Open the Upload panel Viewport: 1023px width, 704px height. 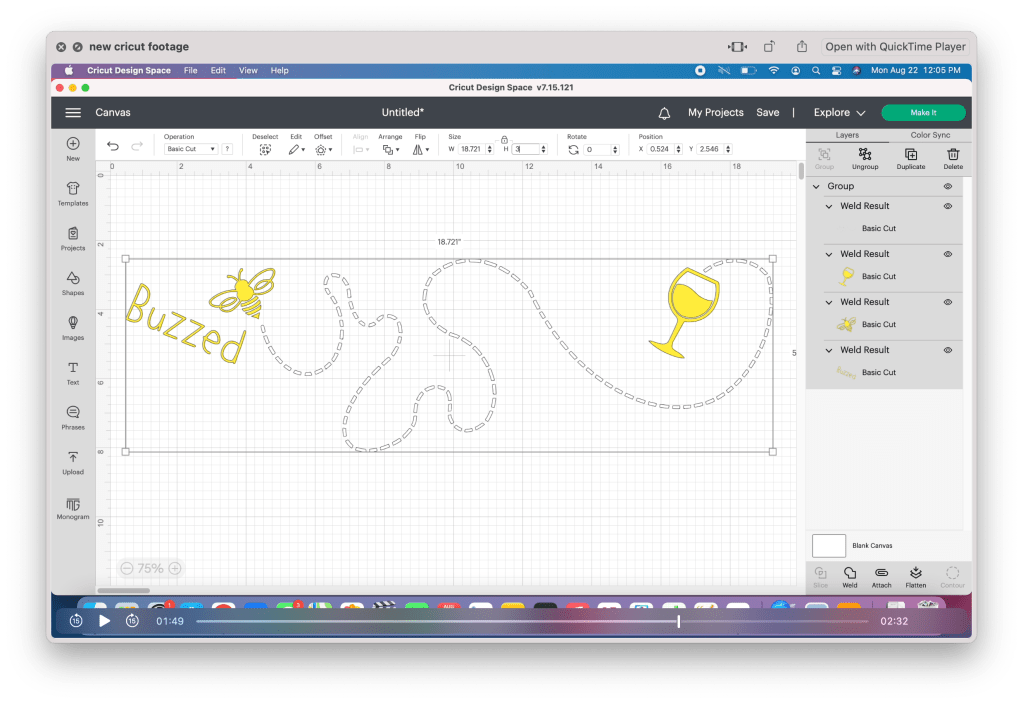click(x=73, y=462)
